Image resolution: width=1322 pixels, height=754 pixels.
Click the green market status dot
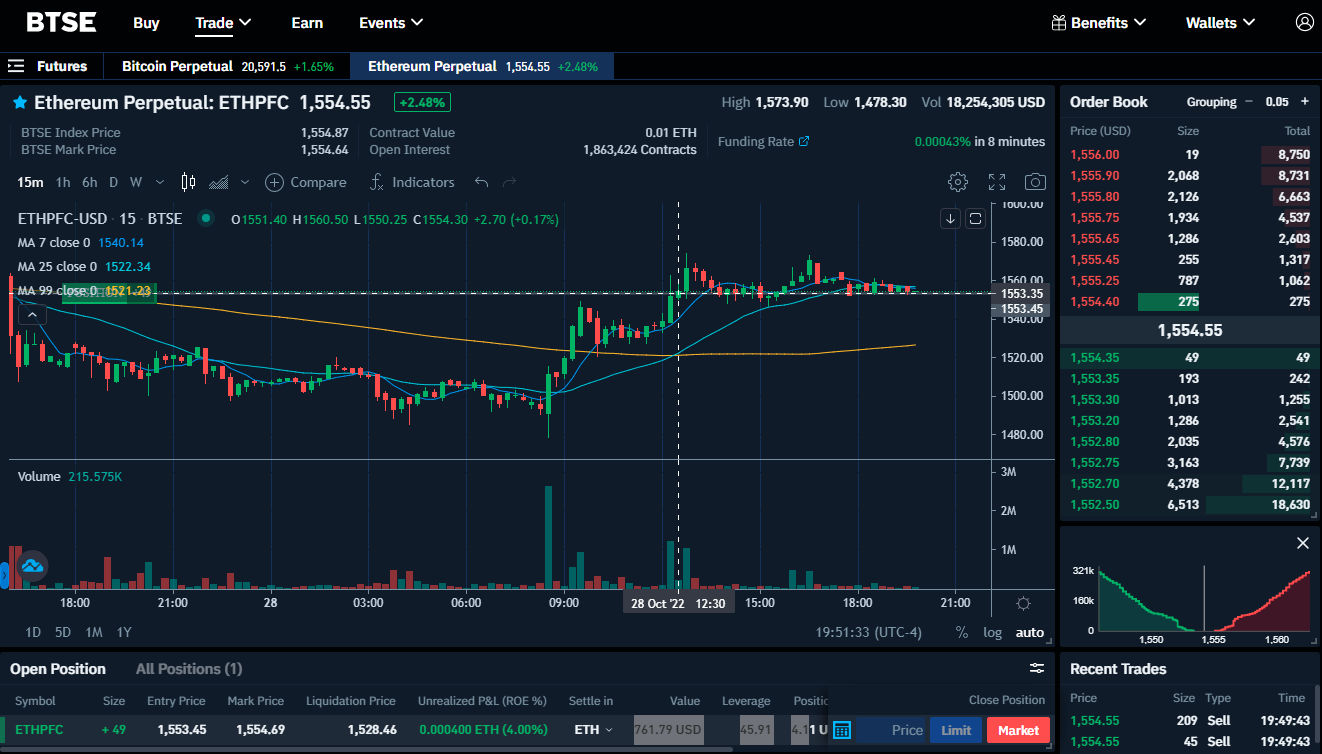[x=205, y=218]
